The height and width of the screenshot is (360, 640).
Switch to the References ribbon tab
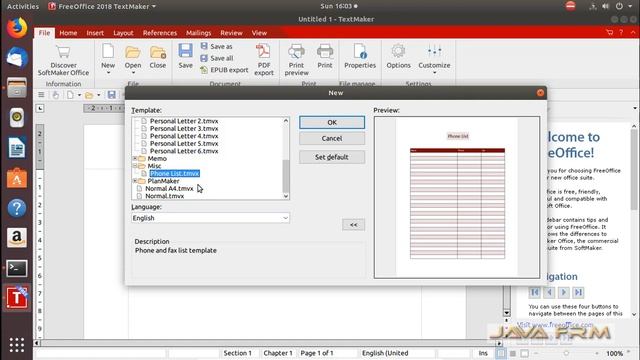pos(160,33)
